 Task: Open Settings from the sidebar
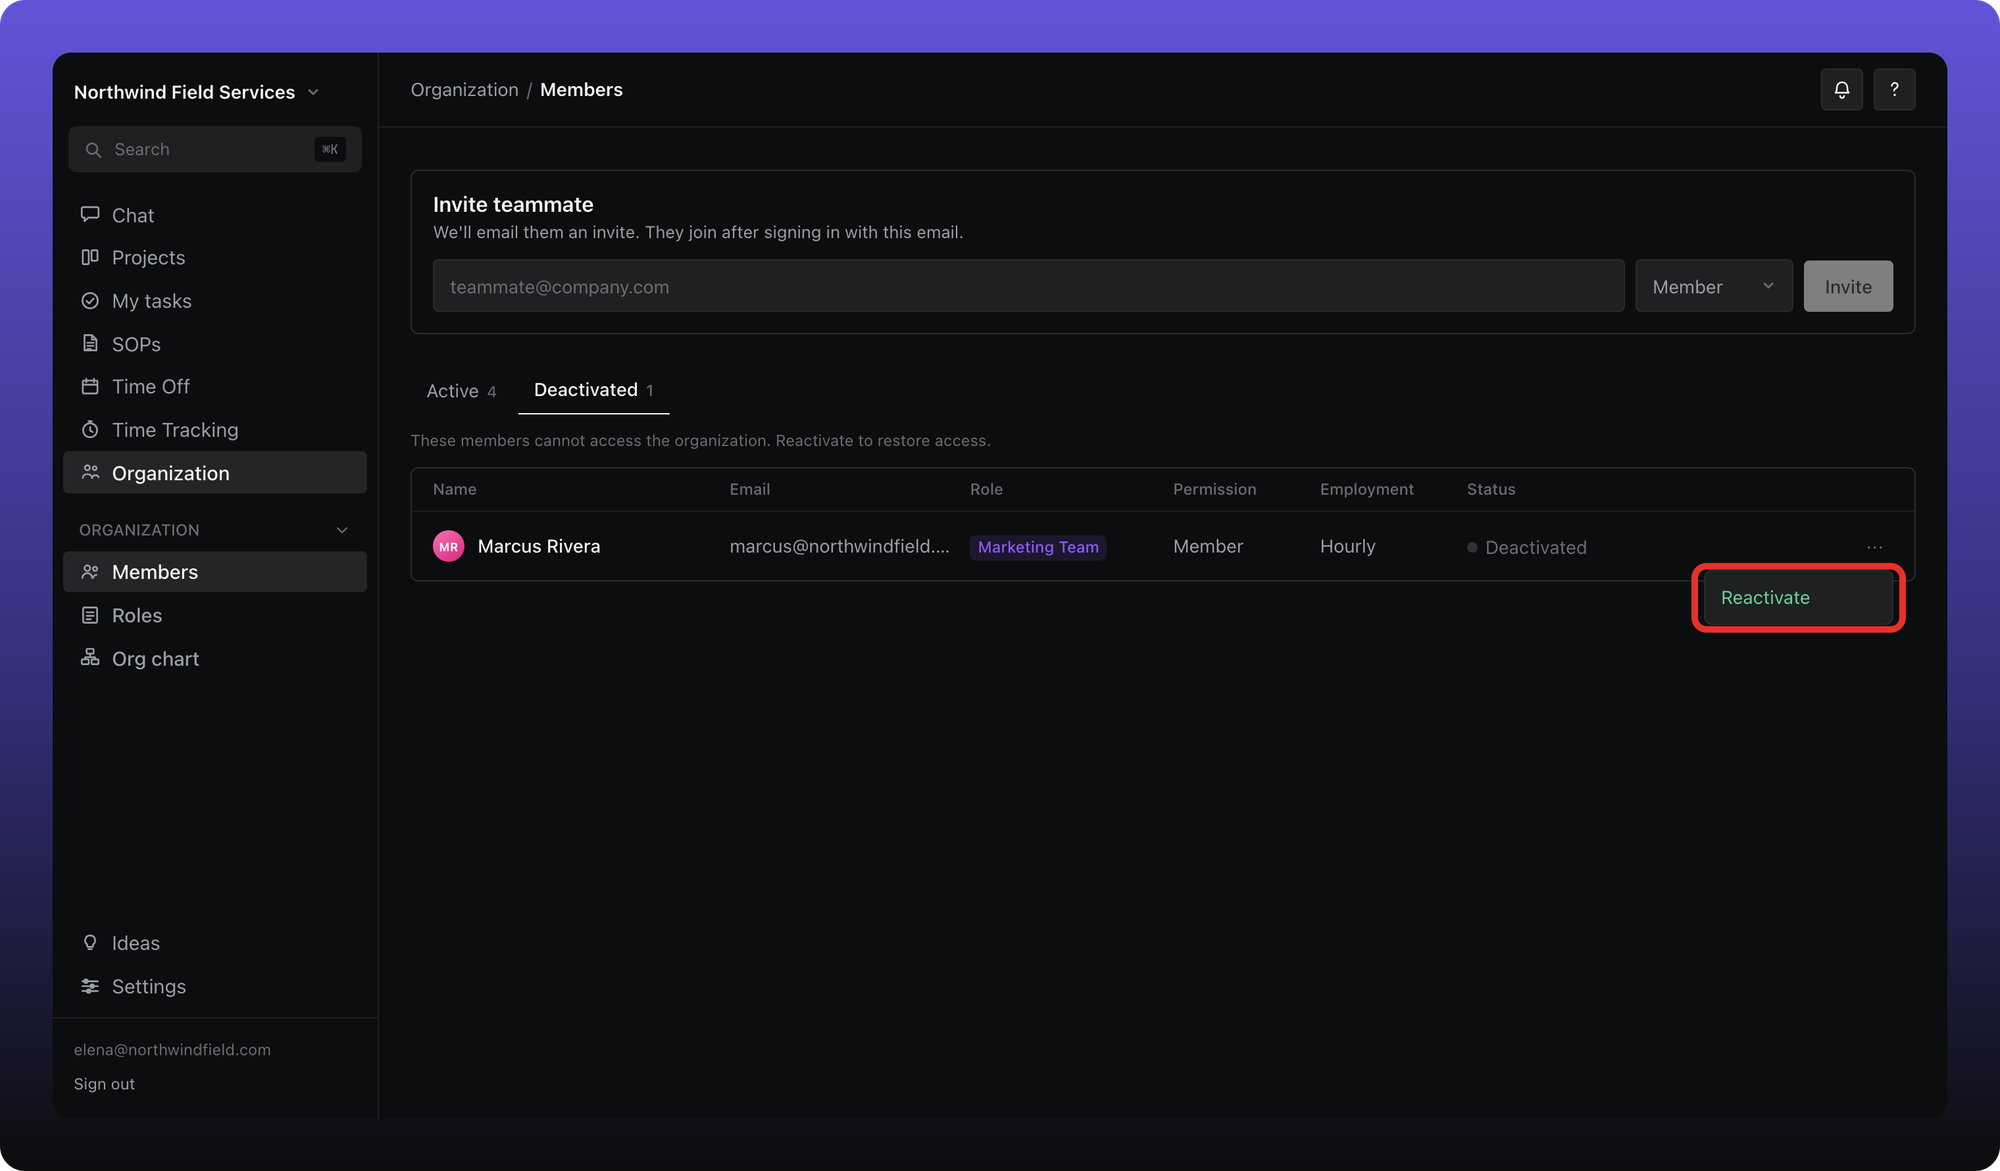pos(215,987)
